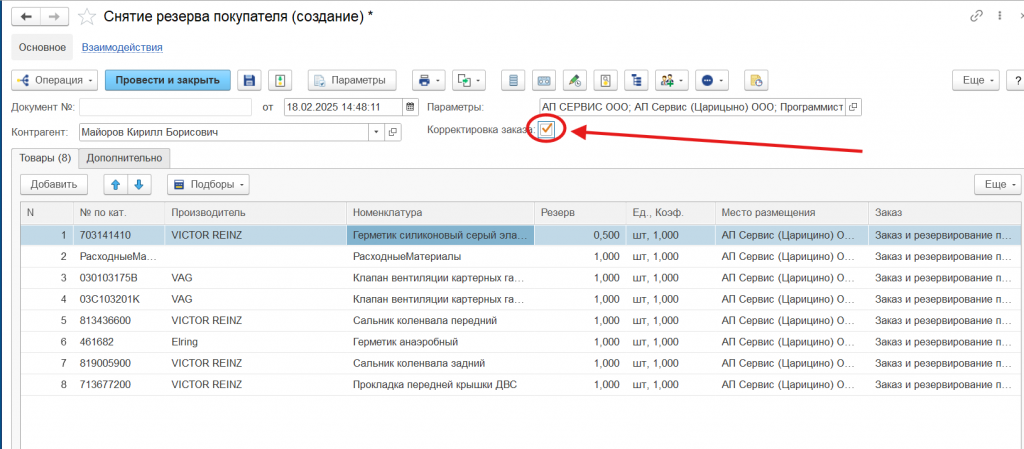The height and width of the screenshot is (449, 1024).
Task: Open the Взаимодействия section
Action: tap(122, 47)
